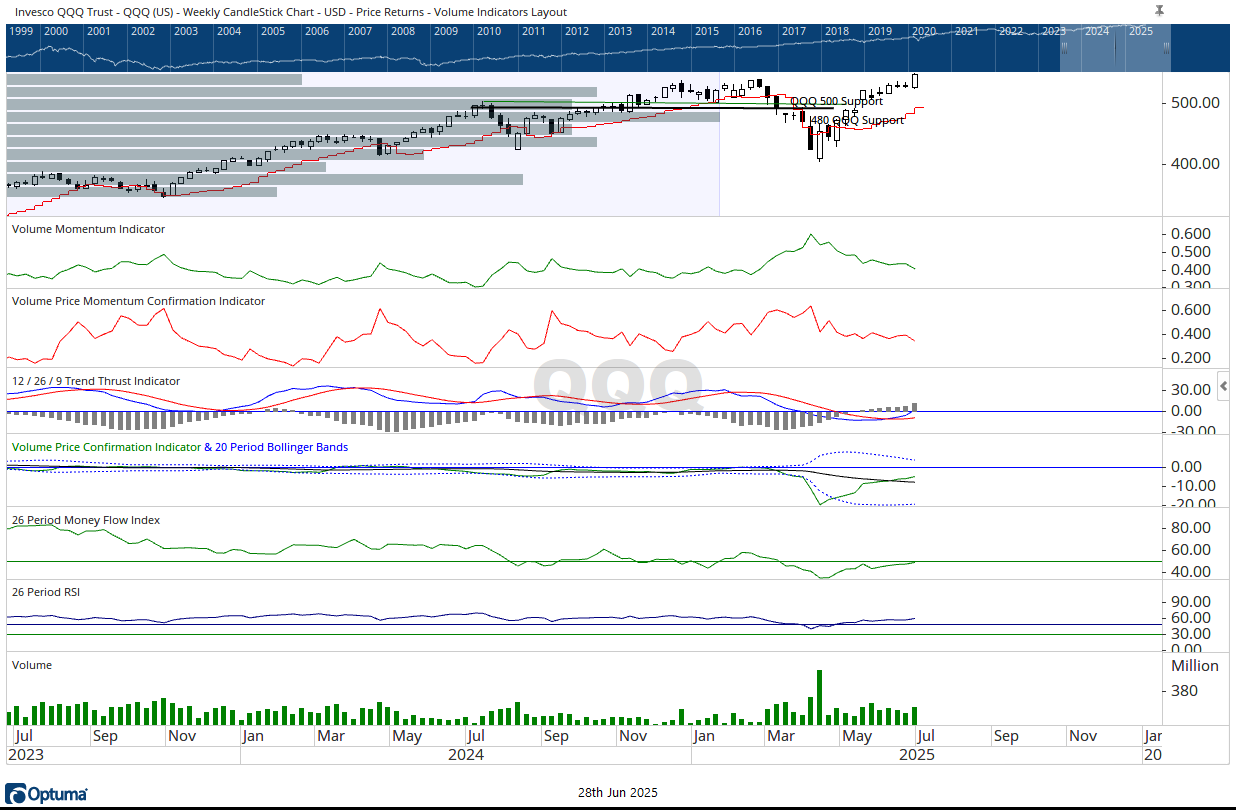The height and width of the screenshot is (810, 1236).
Task: Click the Invesco QQQ Trust chart title
Action: 289,12
